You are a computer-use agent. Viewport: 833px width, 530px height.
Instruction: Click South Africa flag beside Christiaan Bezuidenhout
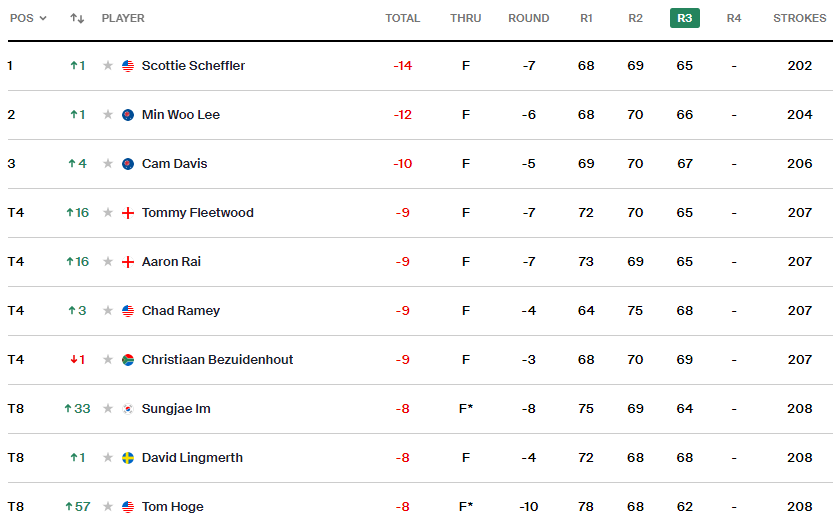[x=128, y=360]
